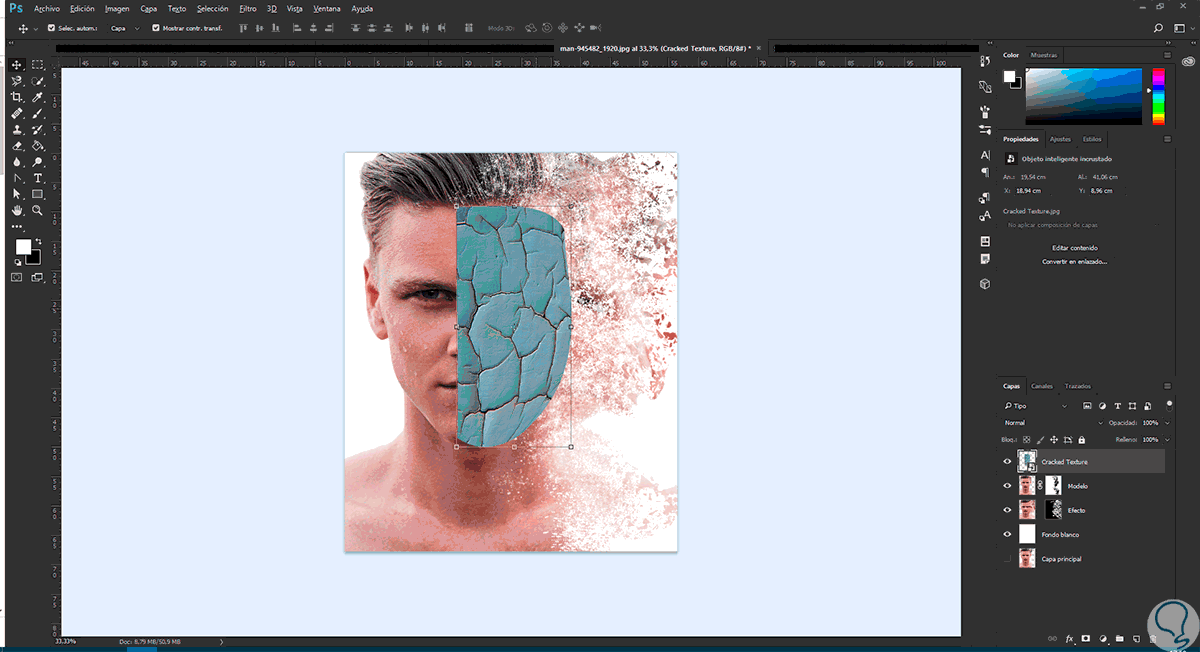Viewport: 1200px width, 652px height.
Task: Open the Archivo menu
Action: click(x=47, y=8)
